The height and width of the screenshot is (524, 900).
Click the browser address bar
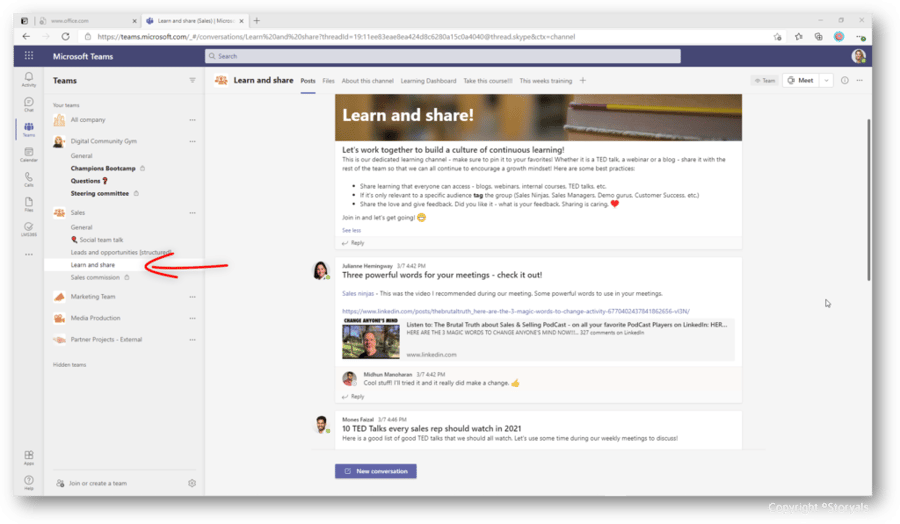pyautogui.click(x=425, y=37)
